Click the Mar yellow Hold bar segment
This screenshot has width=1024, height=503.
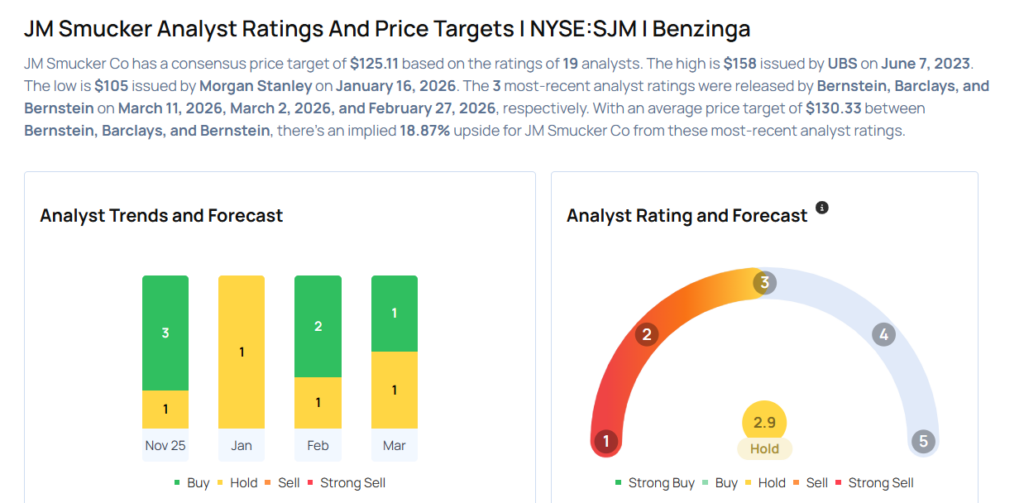pos(394,390)
